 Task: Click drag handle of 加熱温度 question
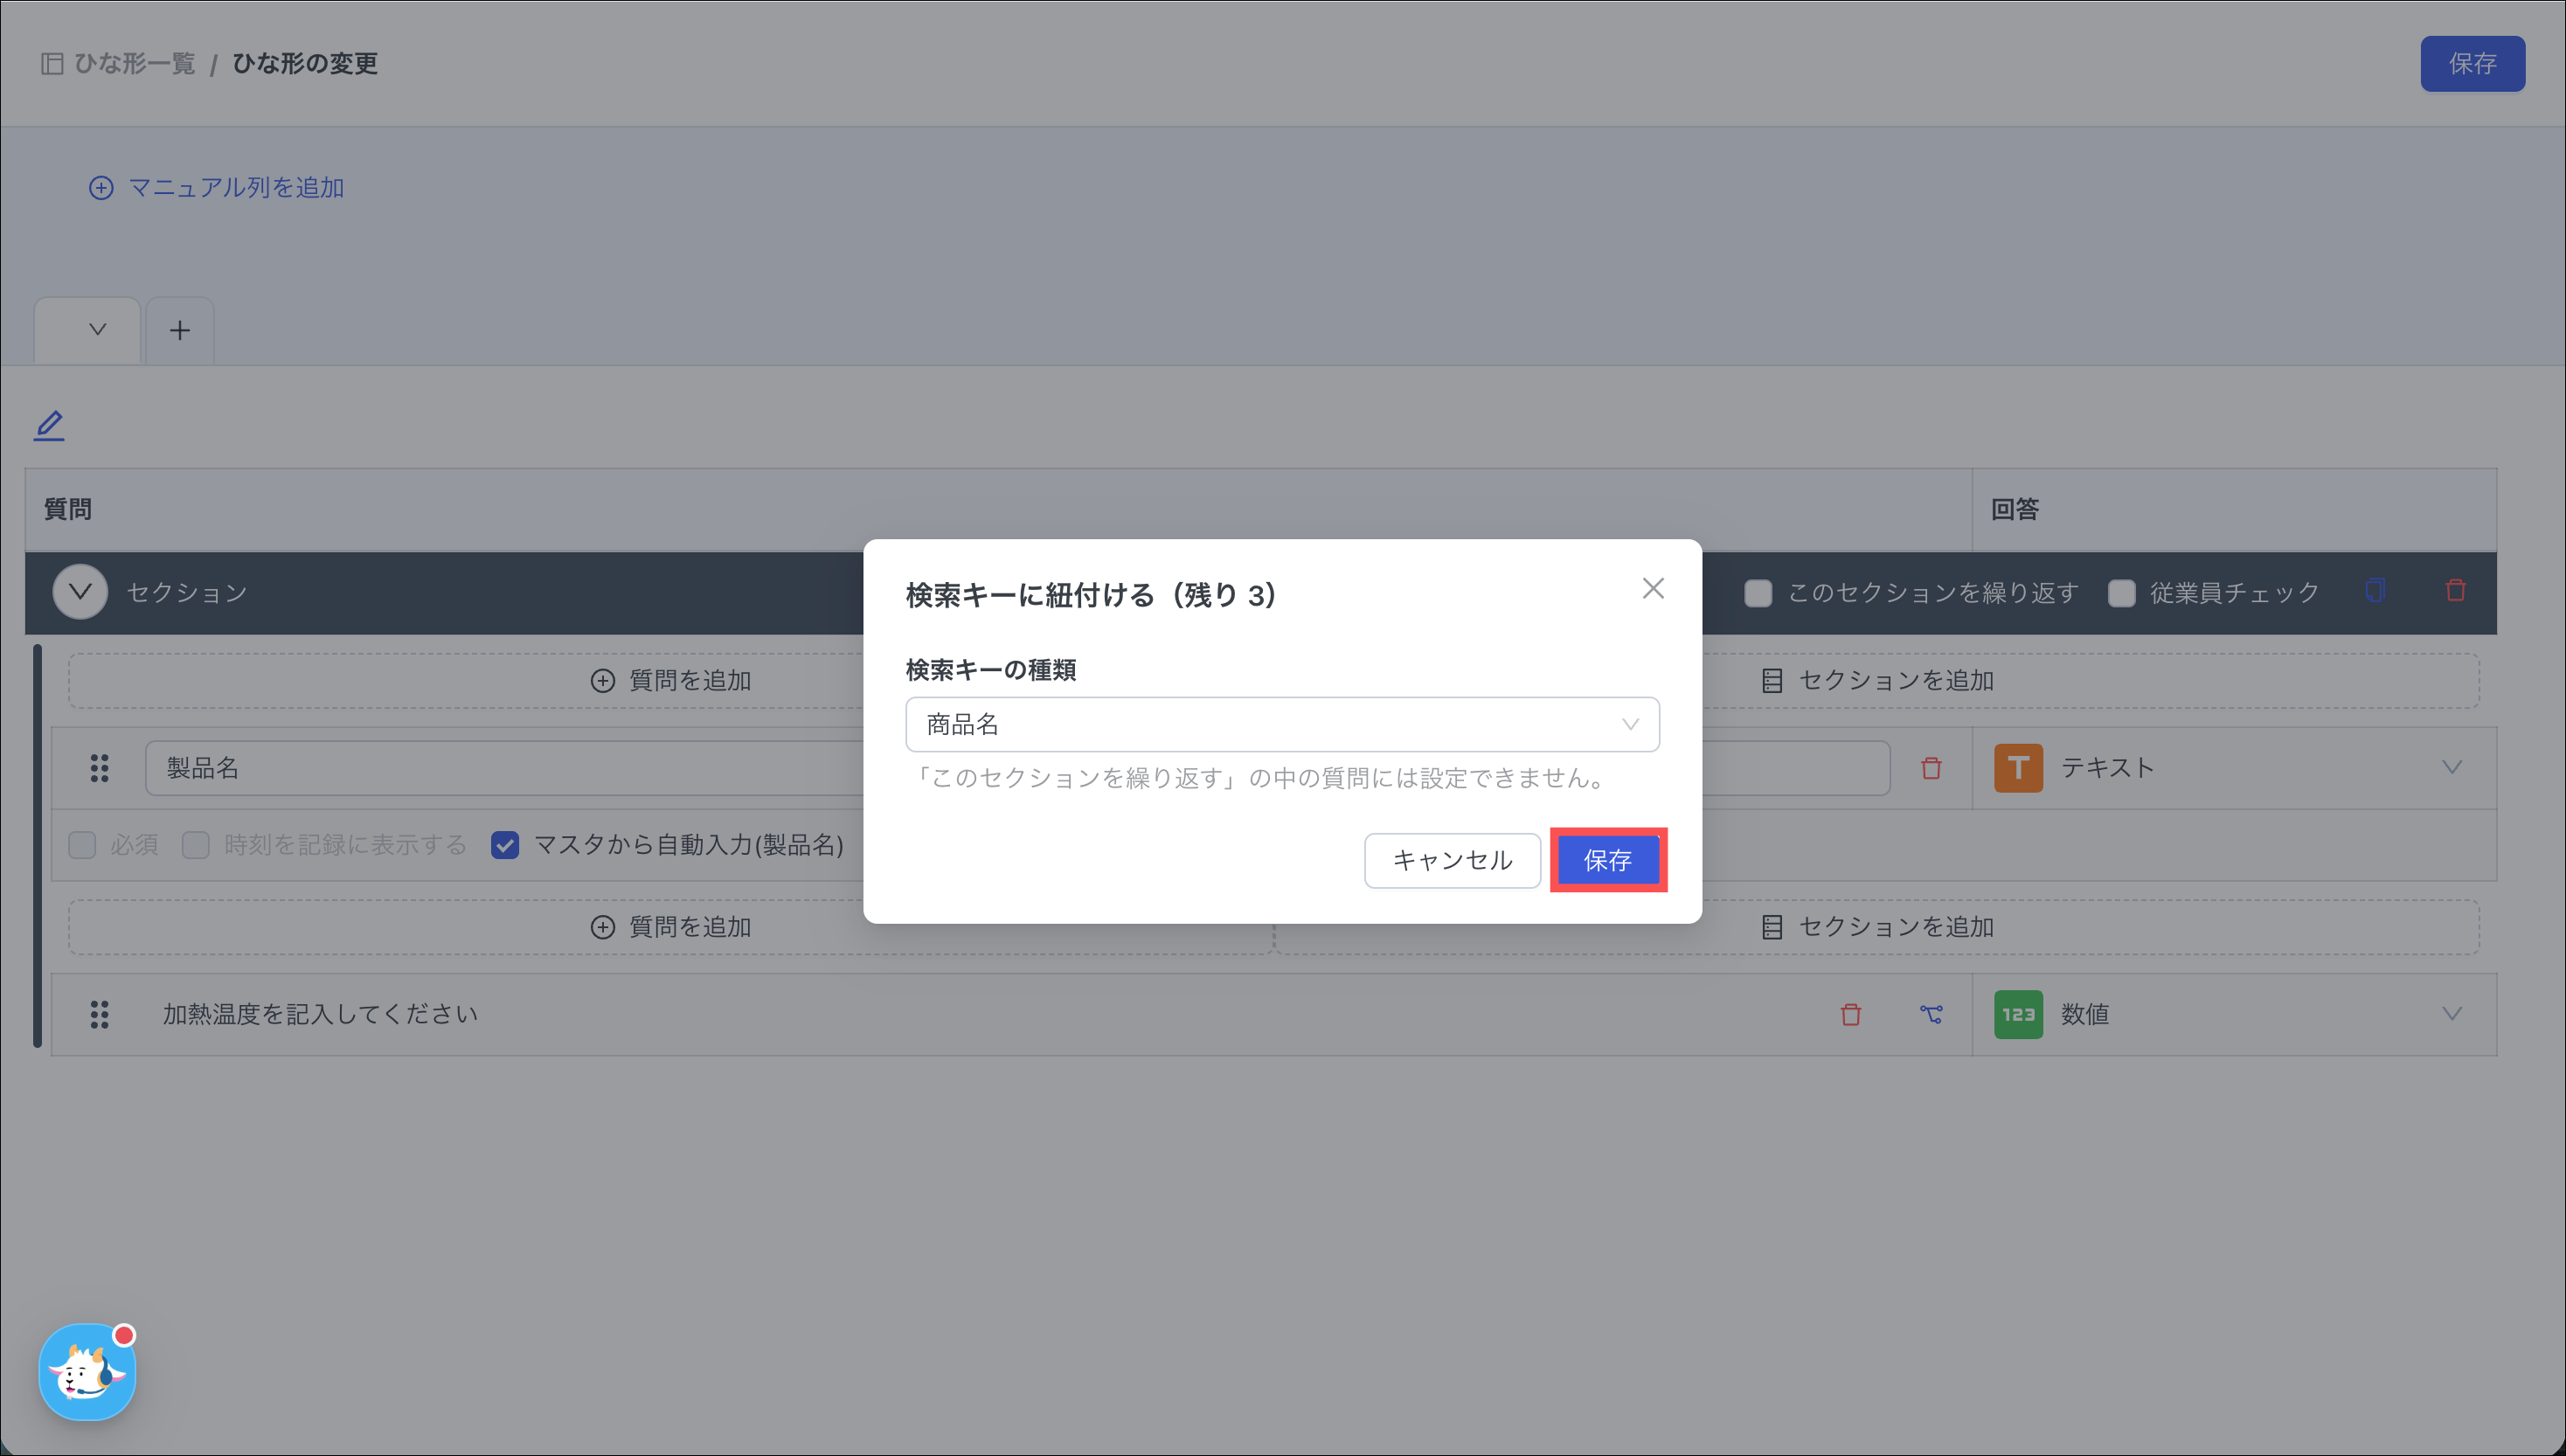point(99,1014)
